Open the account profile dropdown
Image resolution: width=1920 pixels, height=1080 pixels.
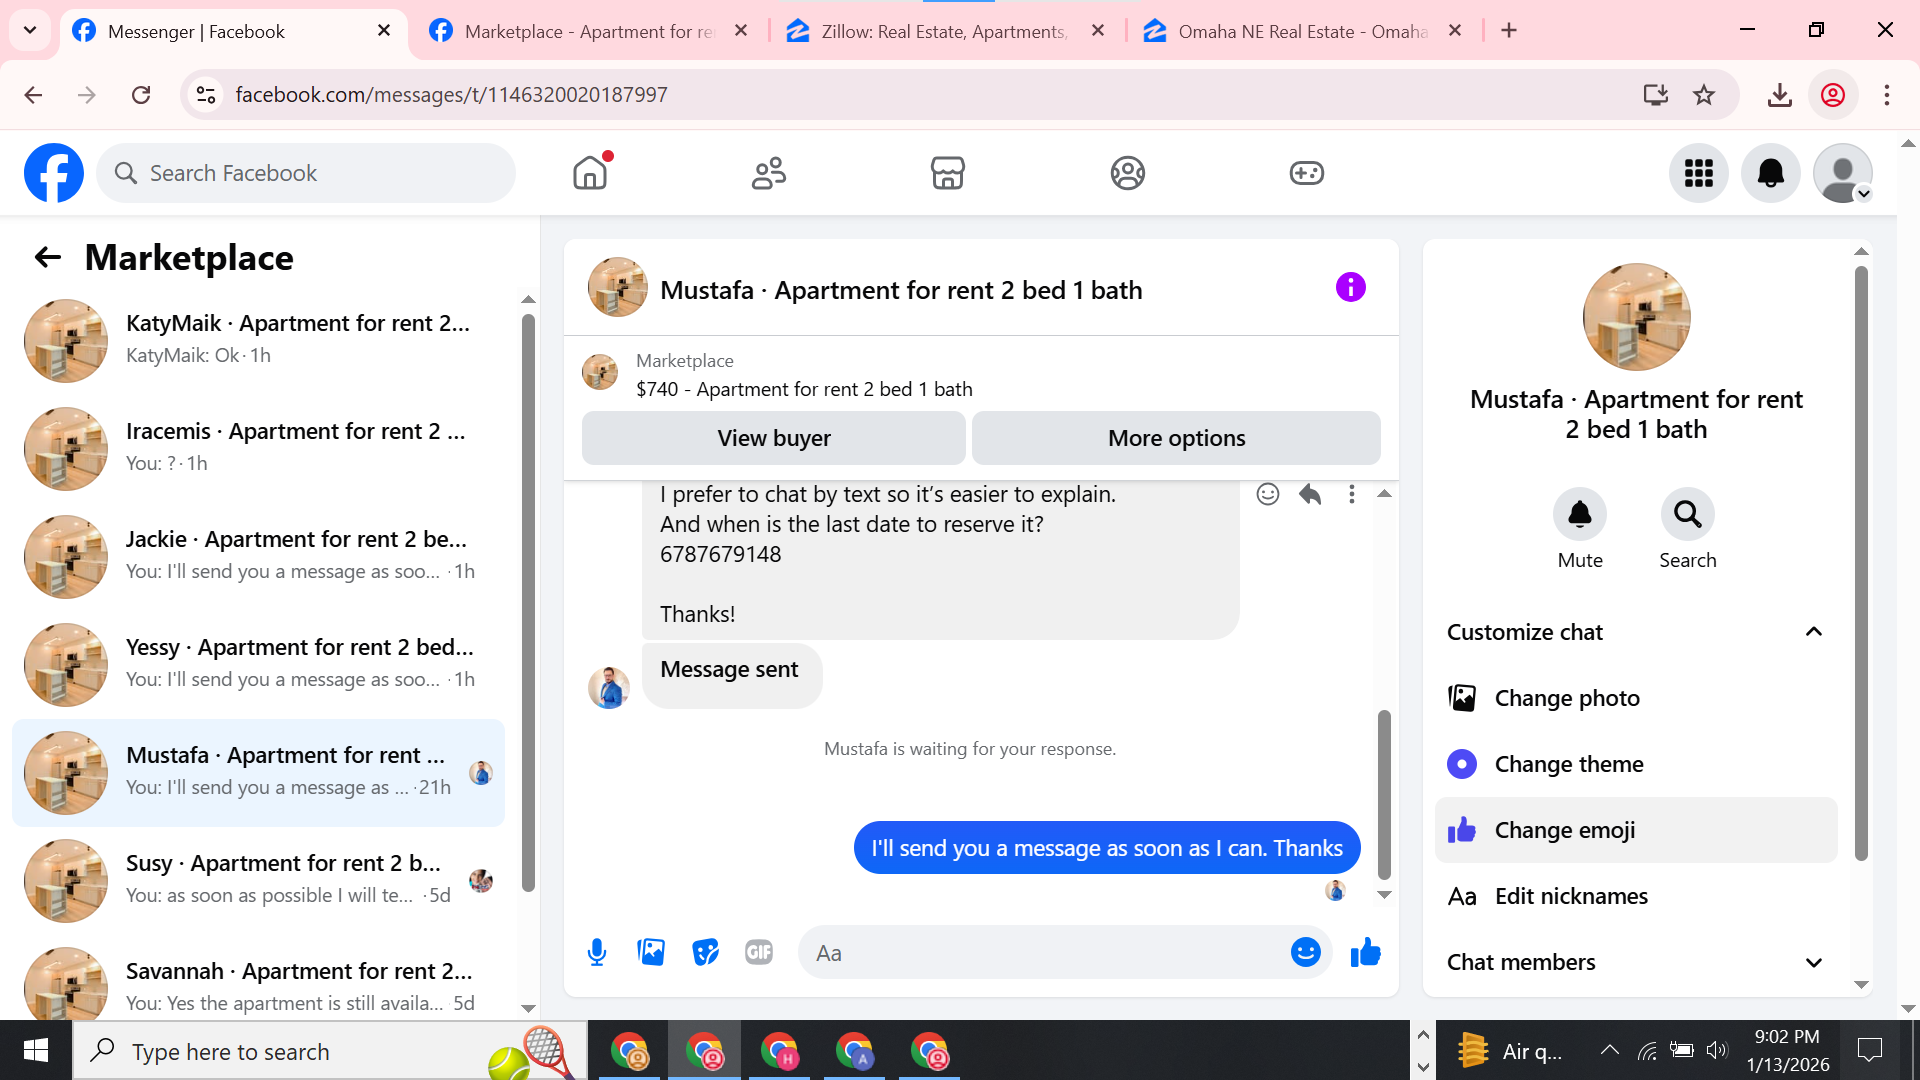pos(1842,173)
